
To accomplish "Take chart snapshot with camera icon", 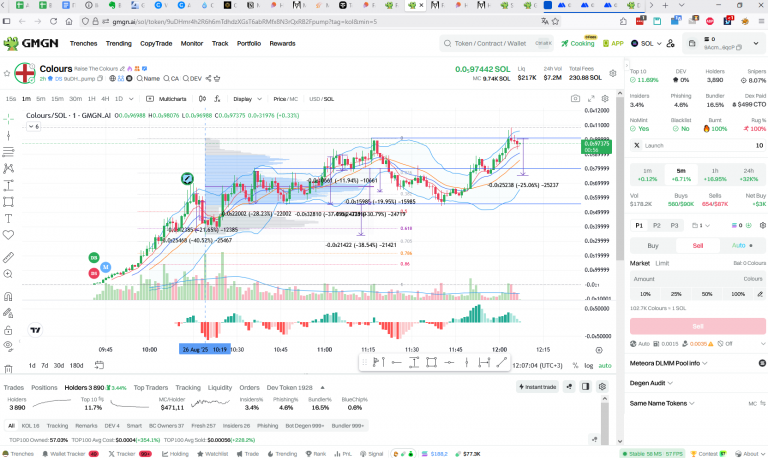I will pyautogui.click(x=576, y=99).
